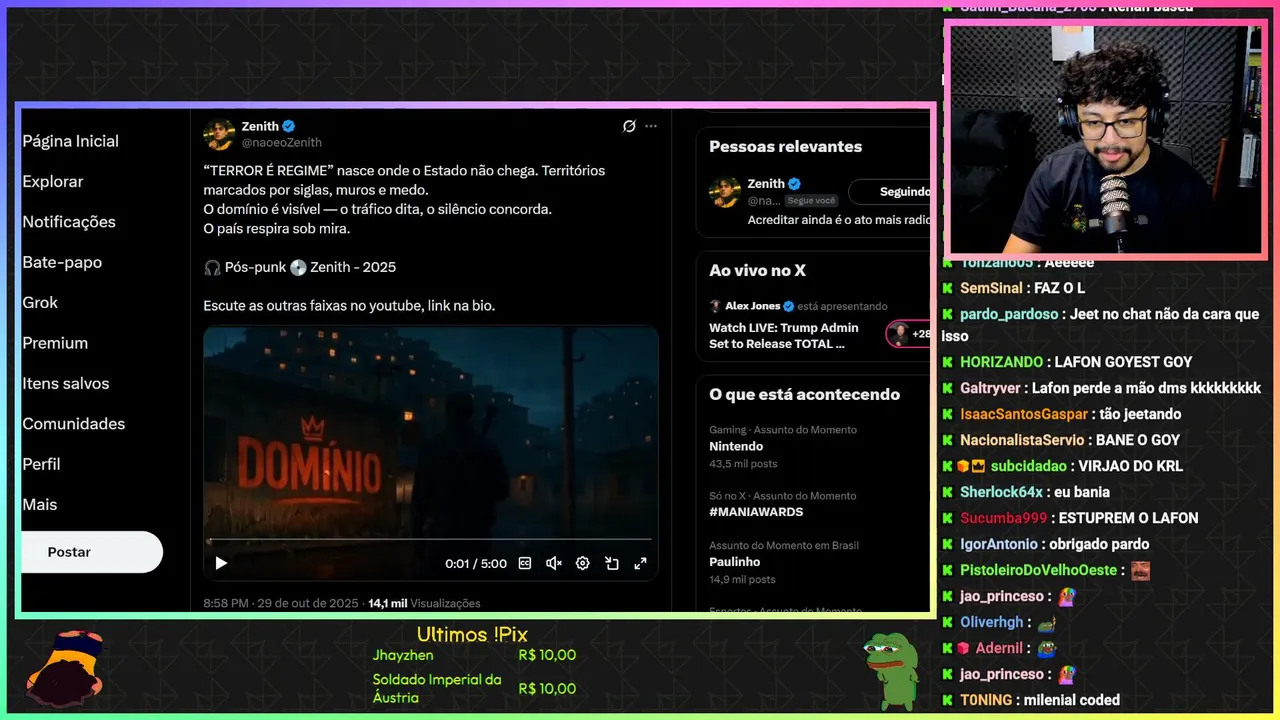Play the DOMÍNIO video
The height and width of the screenshot is (720, 1280).
(221, 563)
